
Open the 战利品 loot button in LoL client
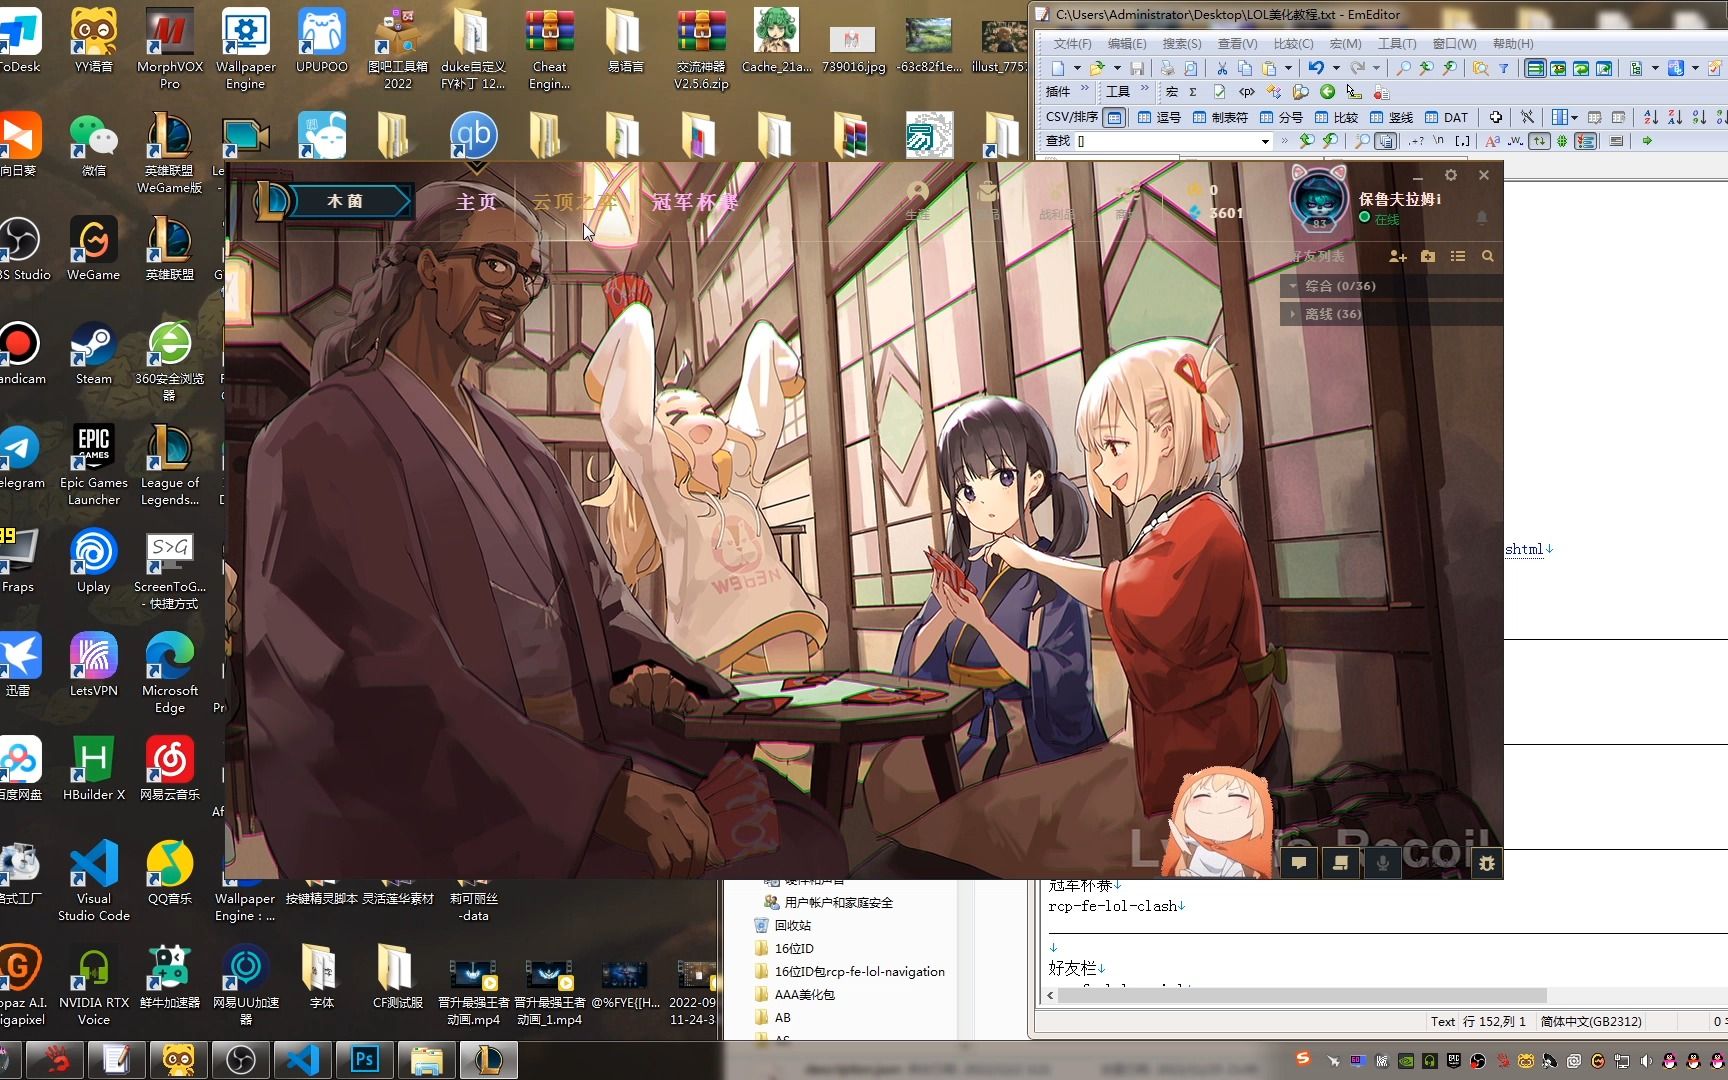click(1056, 200)
